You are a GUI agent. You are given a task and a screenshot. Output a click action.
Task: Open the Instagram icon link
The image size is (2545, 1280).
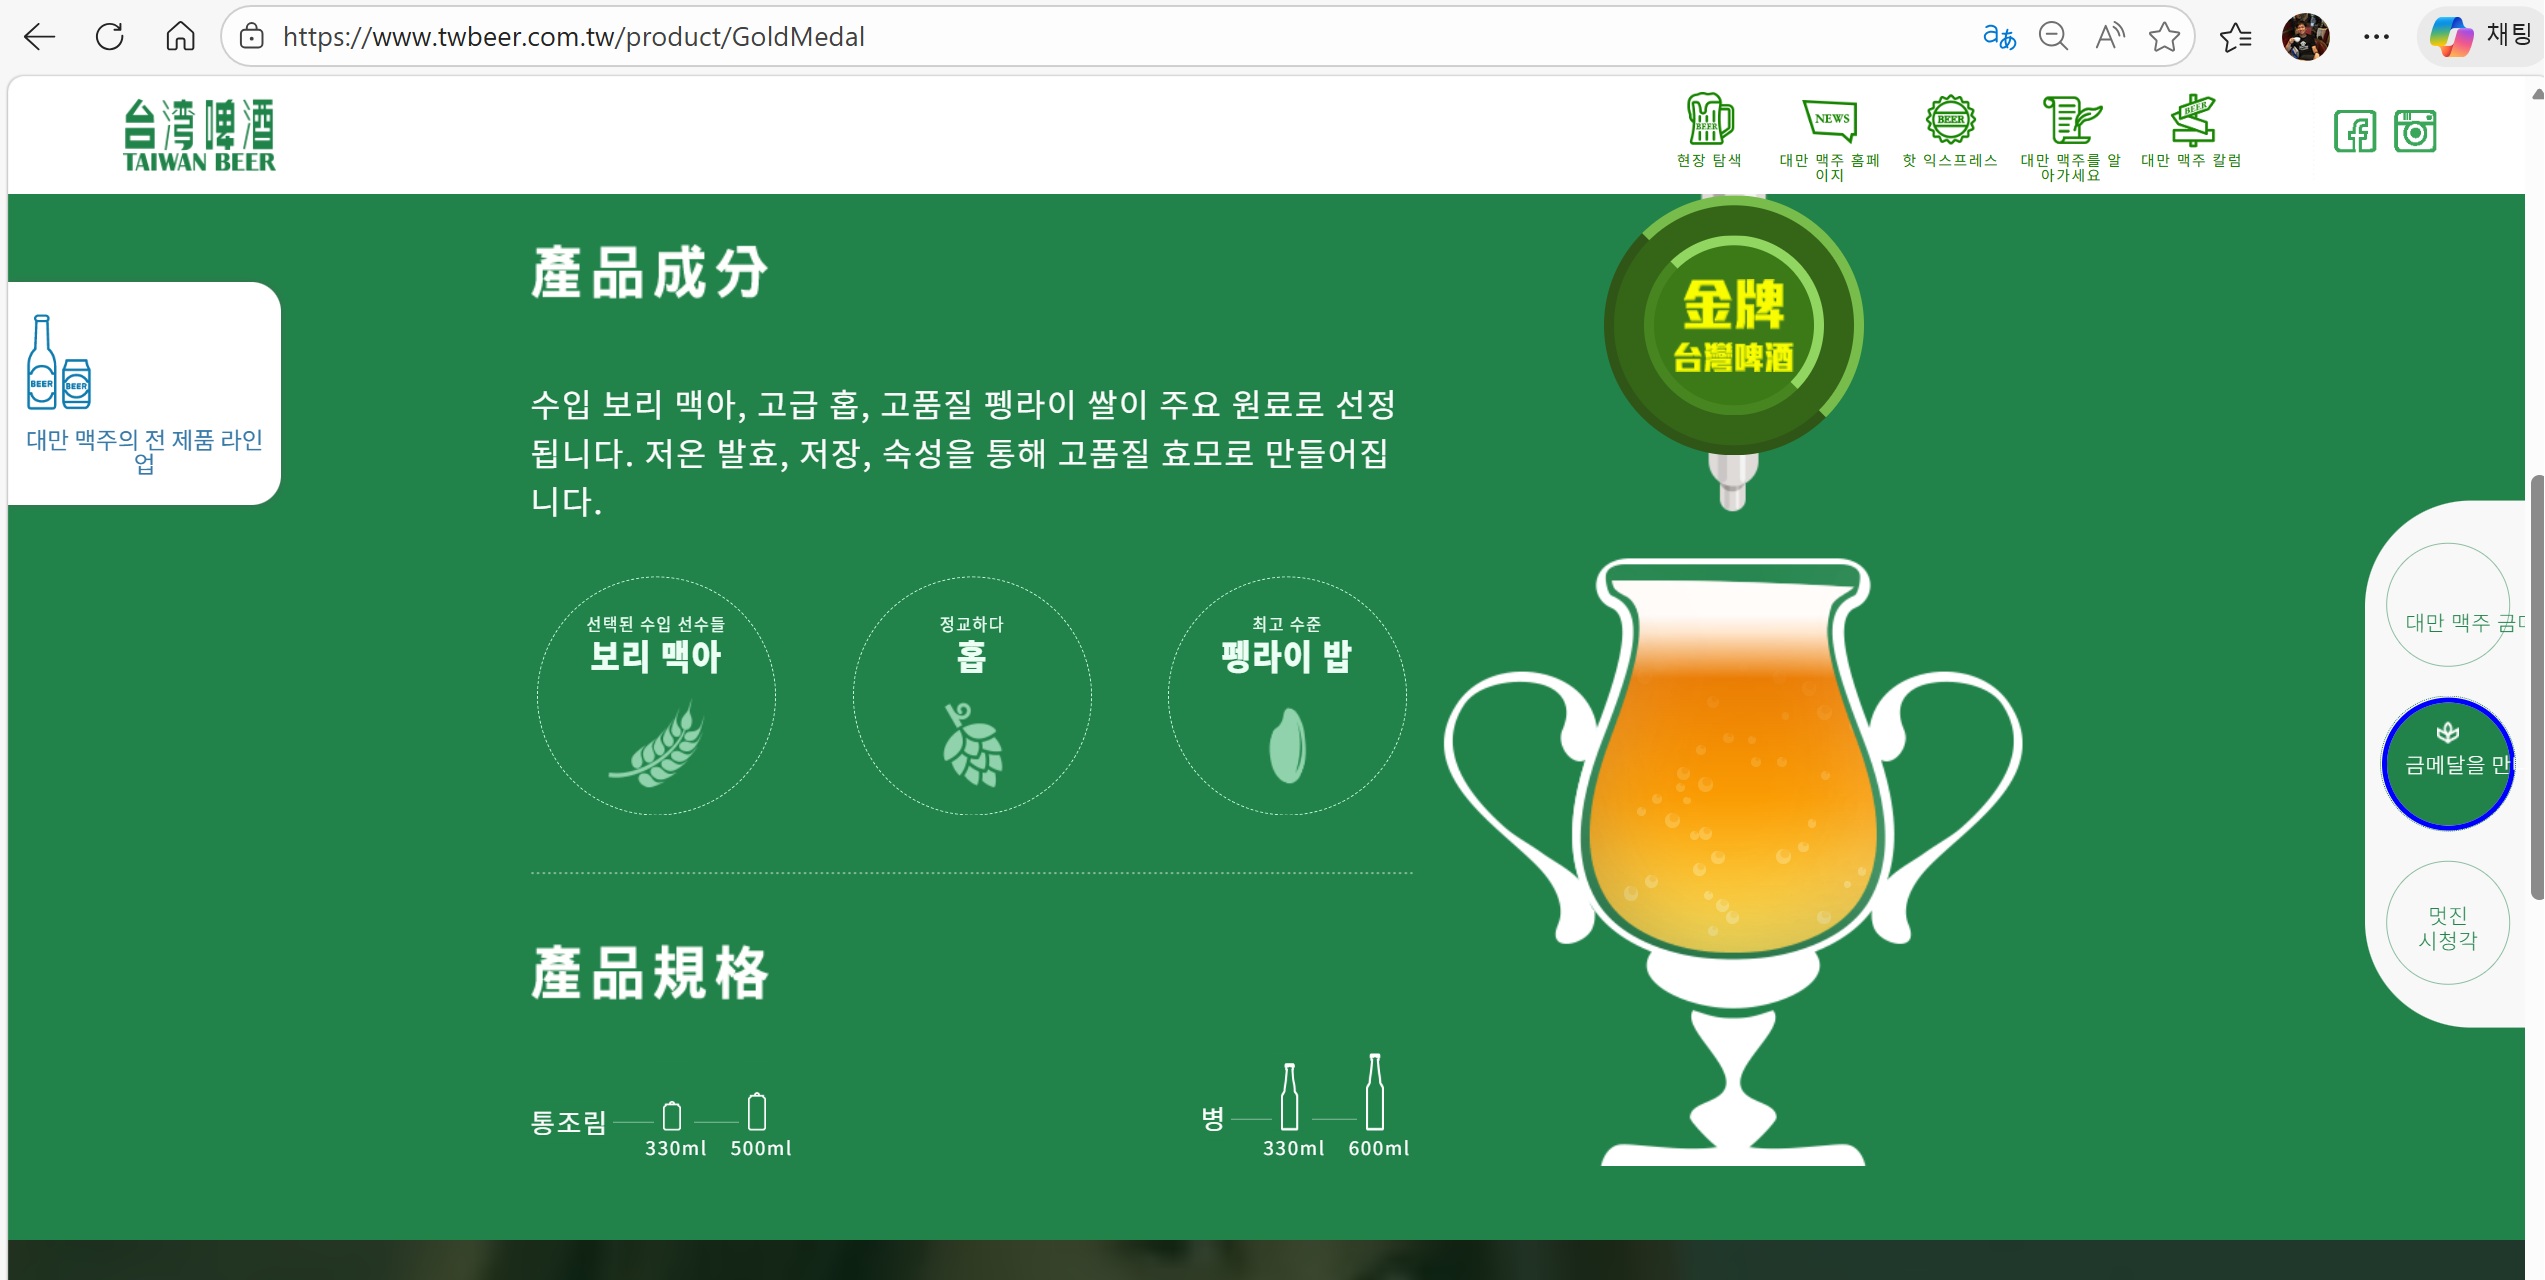point(2414,132)
